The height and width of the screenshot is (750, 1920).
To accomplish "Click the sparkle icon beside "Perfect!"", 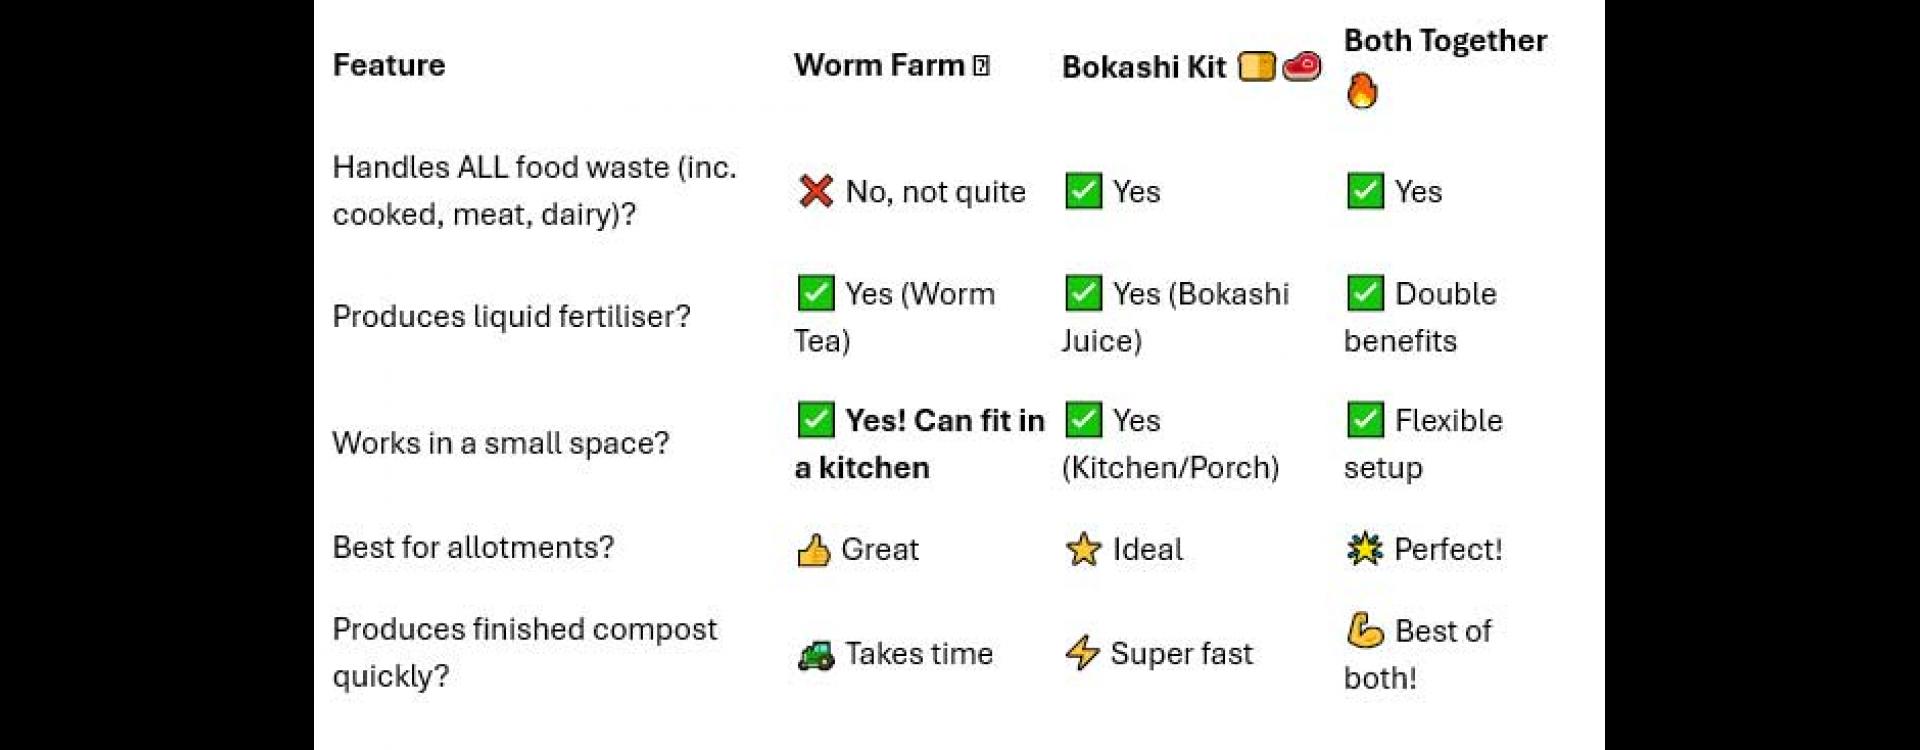I will (1364, 549).
